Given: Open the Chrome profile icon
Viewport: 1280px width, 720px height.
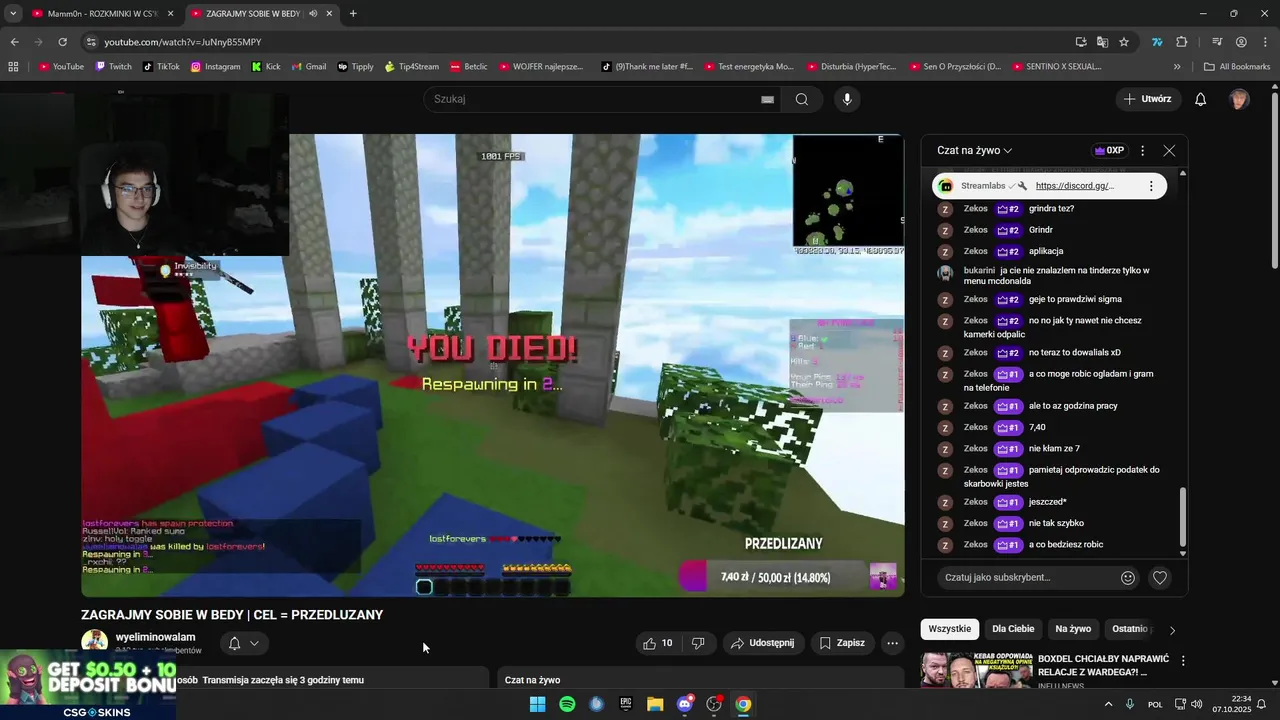Looking at the screenshot, I should (x=1241, y=42).
